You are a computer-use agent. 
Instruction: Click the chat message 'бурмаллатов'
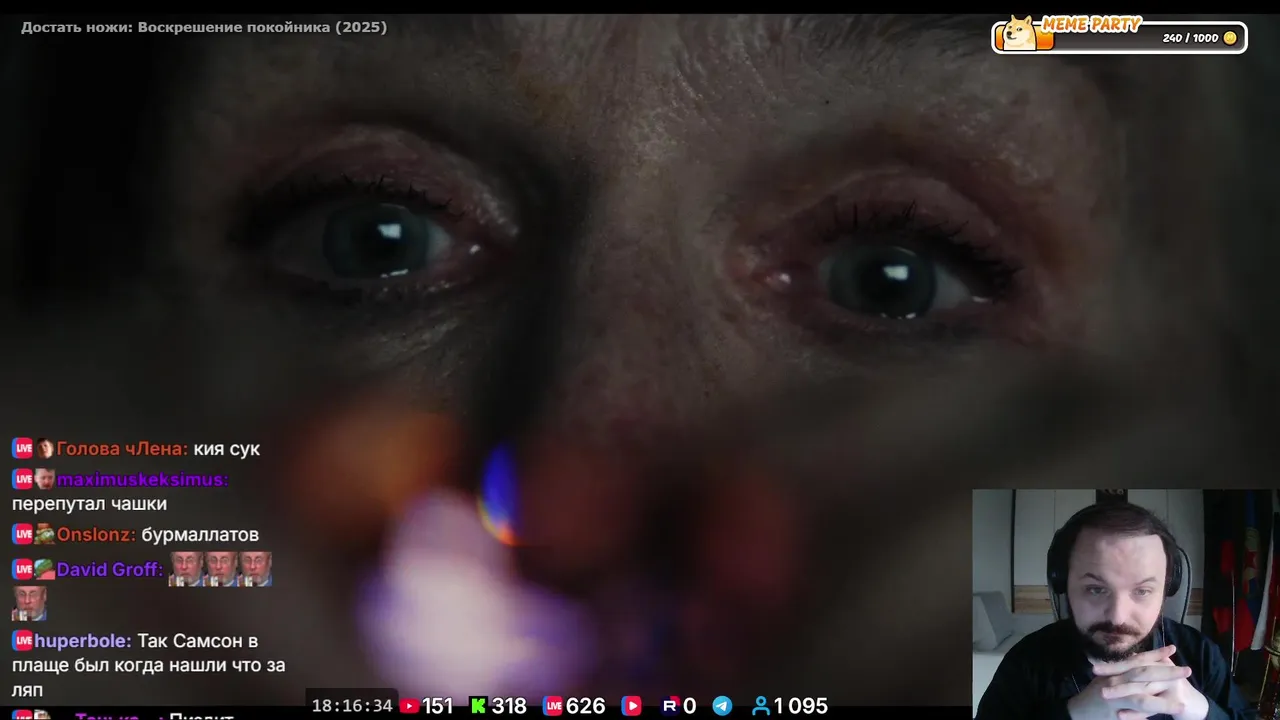point(200,535)
